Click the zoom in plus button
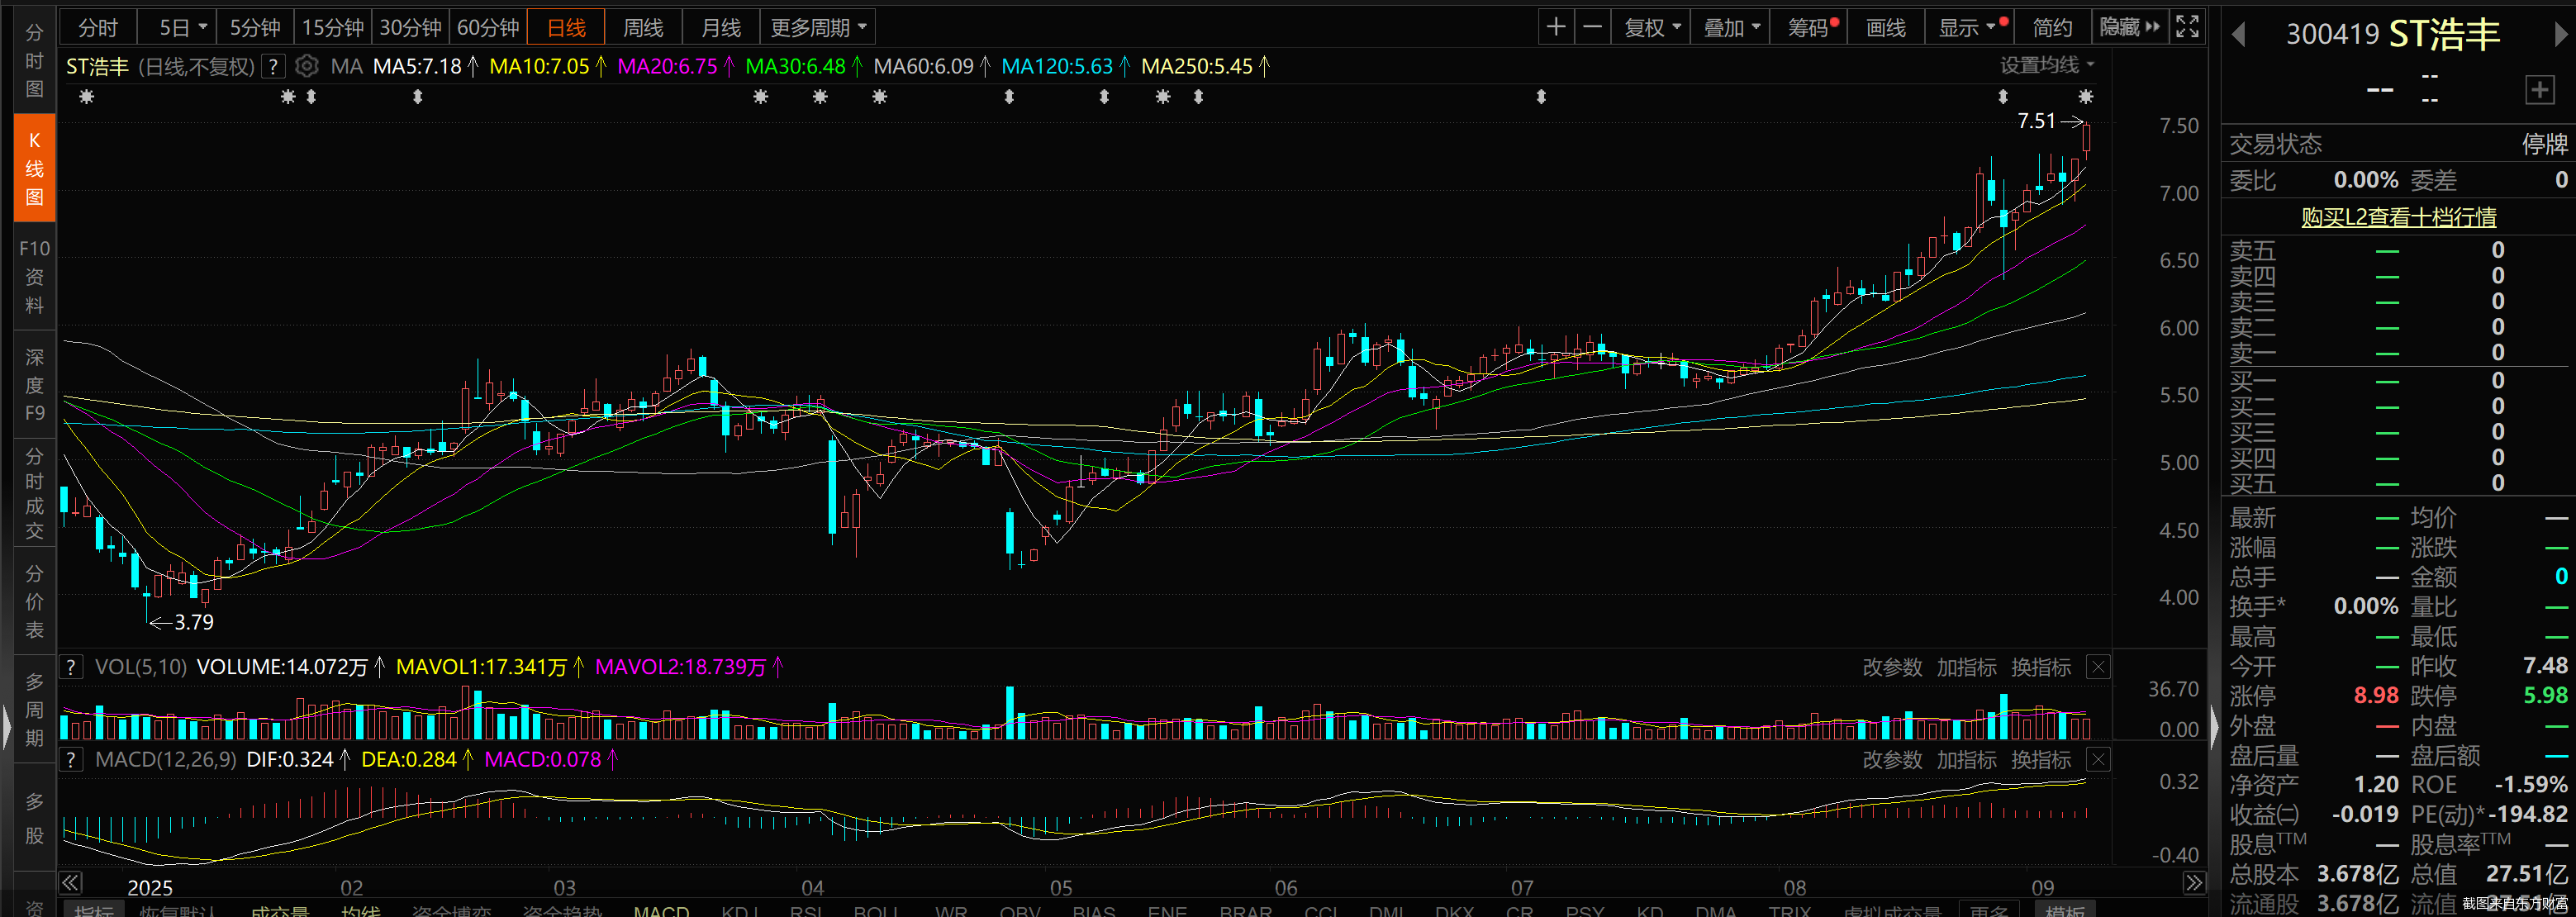The height and width of the screenshot is (917, 2576). coord(1555,27)
